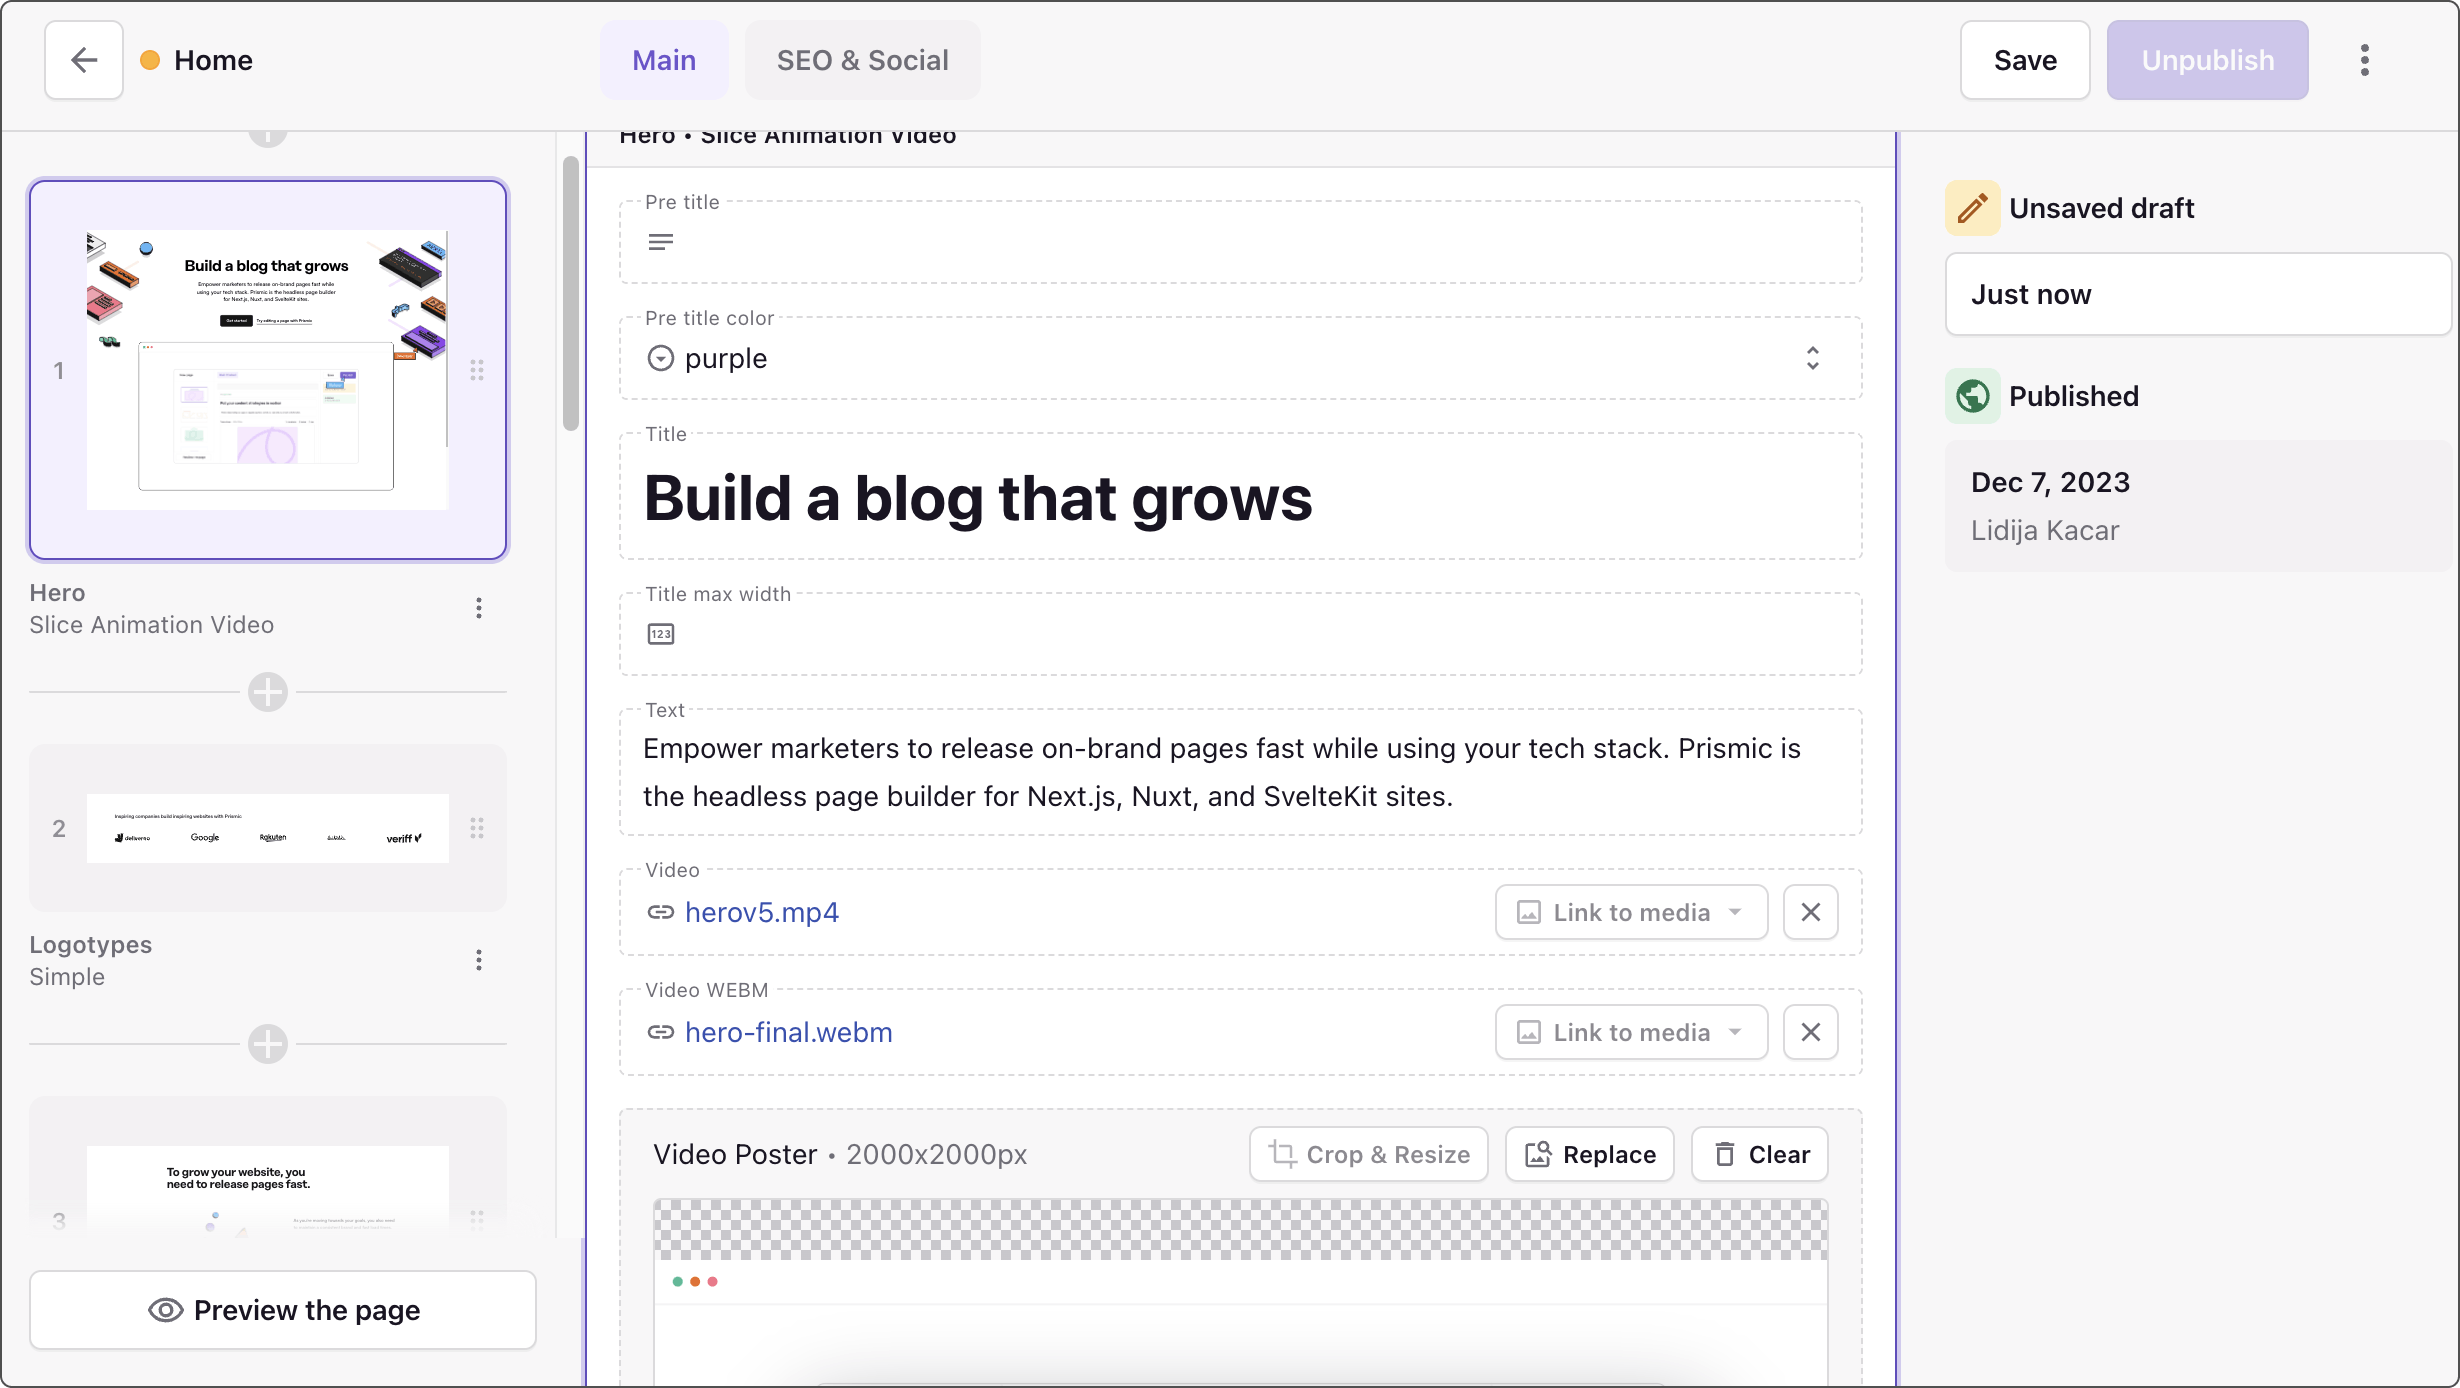Expand Link to media dropdown for Video
Viewport: 2460px width, 1388px height.
pos(1631,912)
